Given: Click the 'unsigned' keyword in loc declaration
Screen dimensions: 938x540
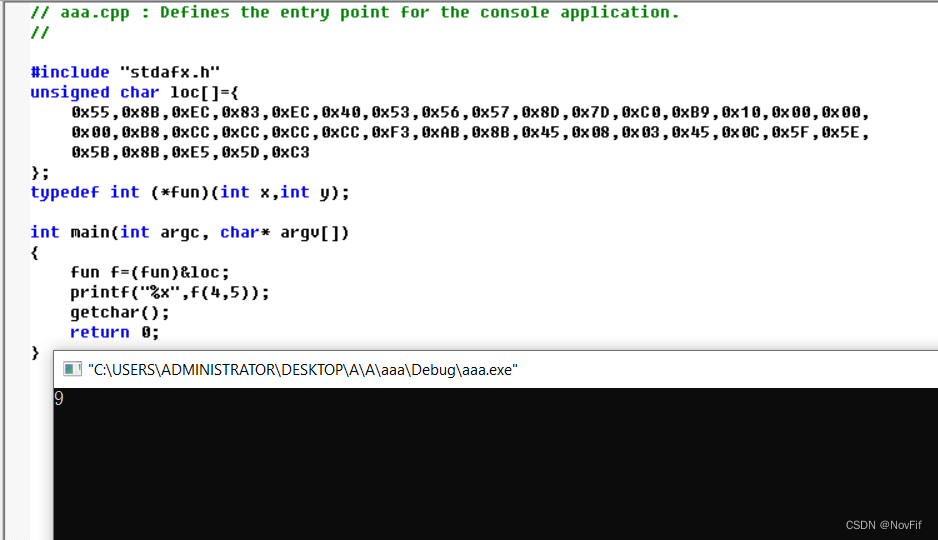Looking at the screenshot, I should [70, 92].
